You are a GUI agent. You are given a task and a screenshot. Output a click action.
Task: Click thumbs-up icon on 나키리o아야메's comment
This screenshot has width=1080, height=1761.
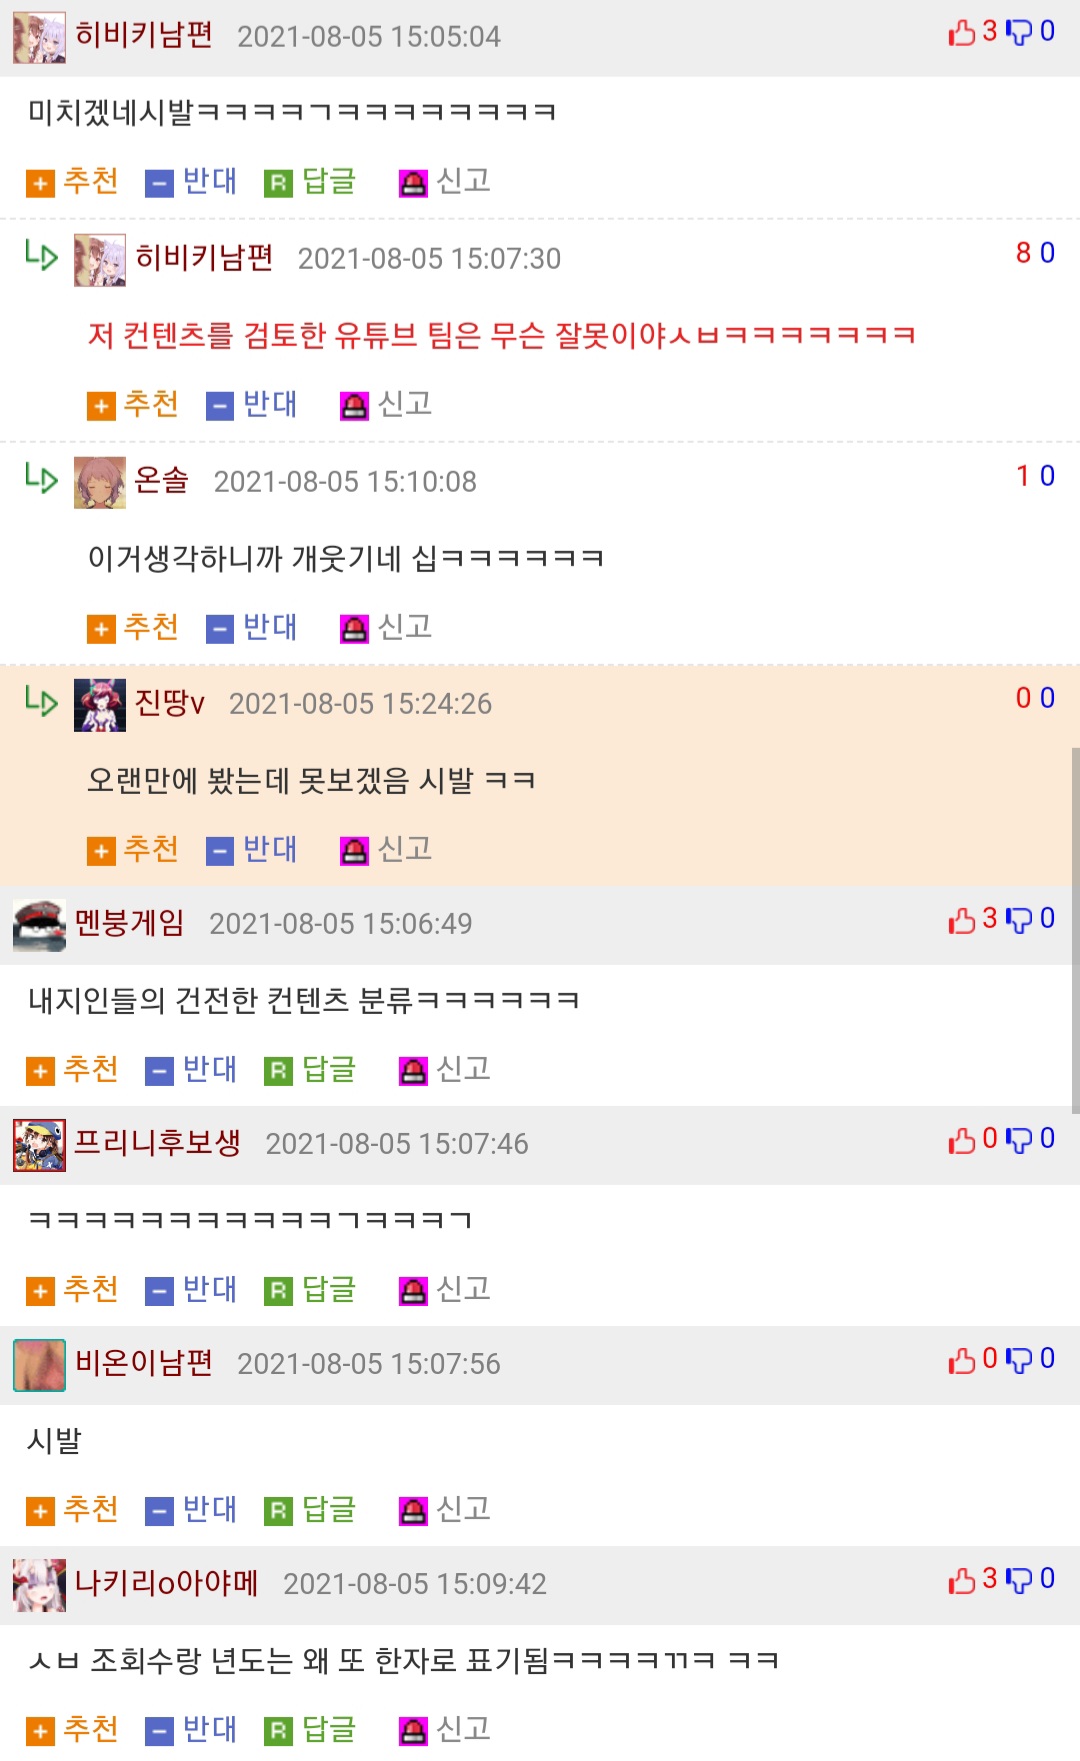click(961, 1580)
